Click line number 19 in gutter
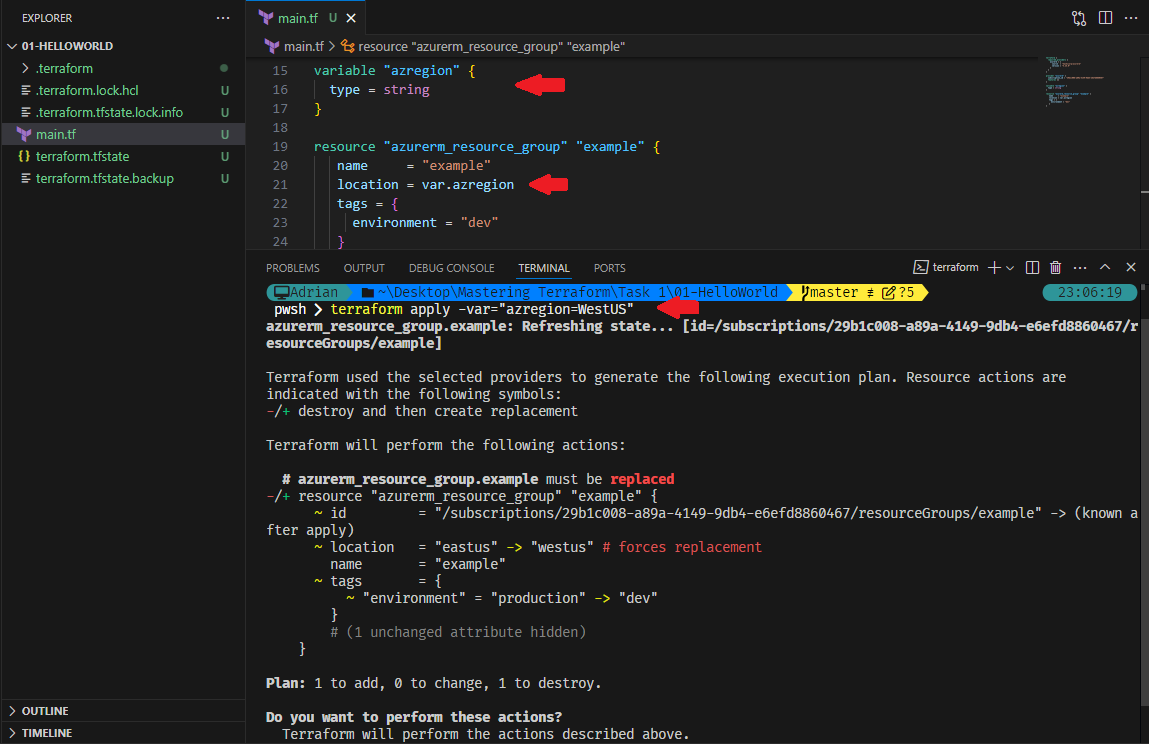The width and height of the screenshot is (1149, 744). 280,147
